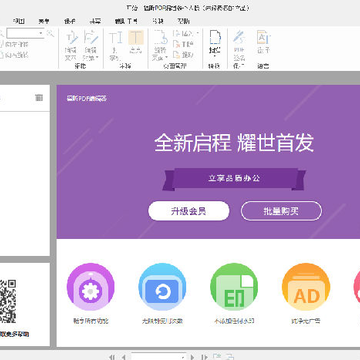Click the previous view icon in bottom bar
The height and width of the screenshot is (360, 360).
pos(216,356)
